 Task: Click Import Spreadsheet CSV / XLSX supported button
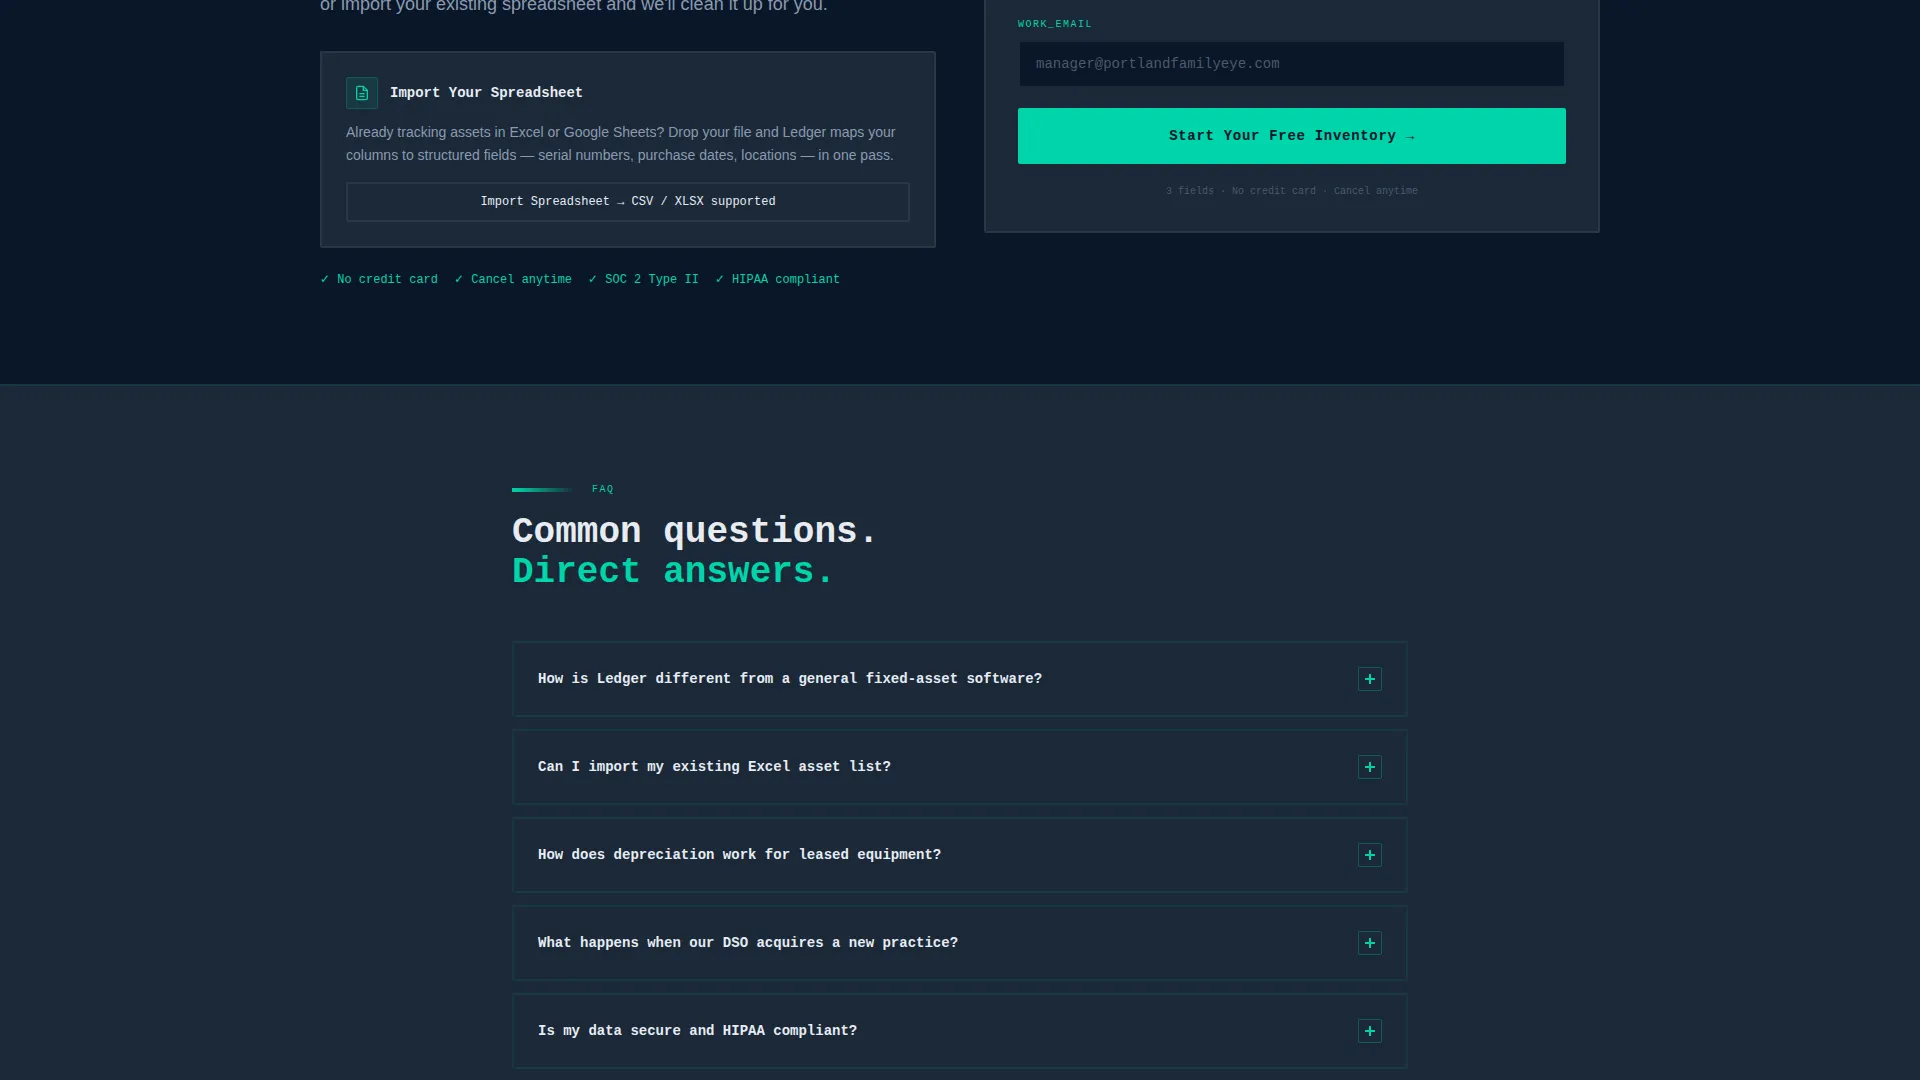(x=627, y=202)
